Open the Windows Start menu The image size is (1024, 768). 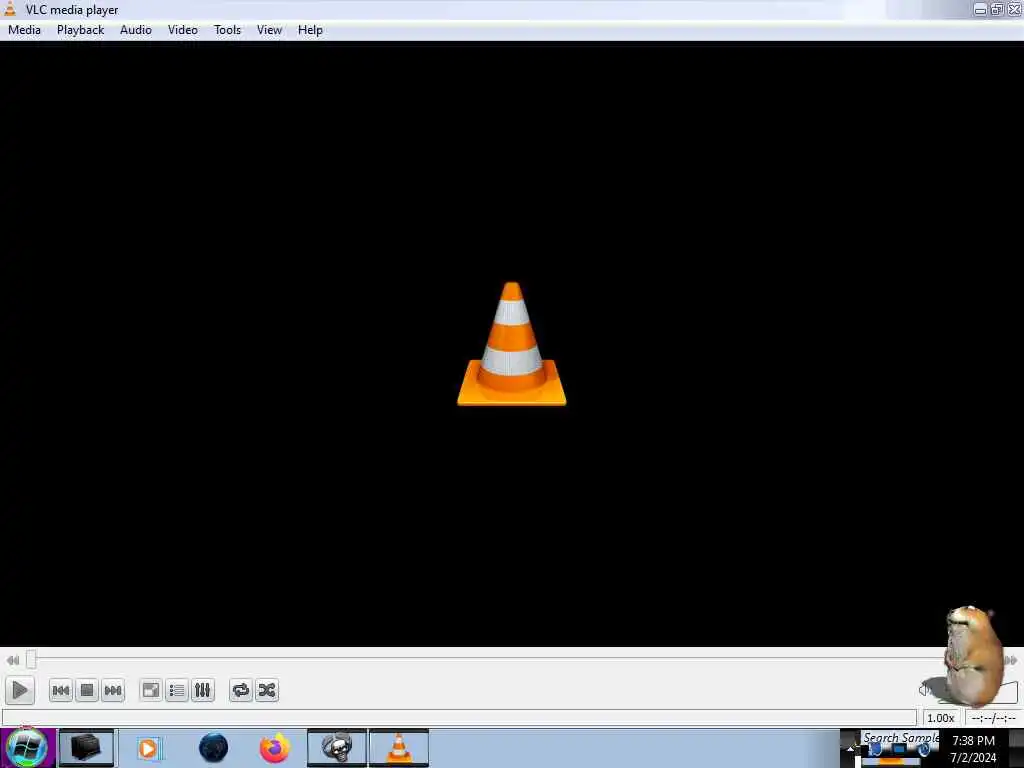27,748
